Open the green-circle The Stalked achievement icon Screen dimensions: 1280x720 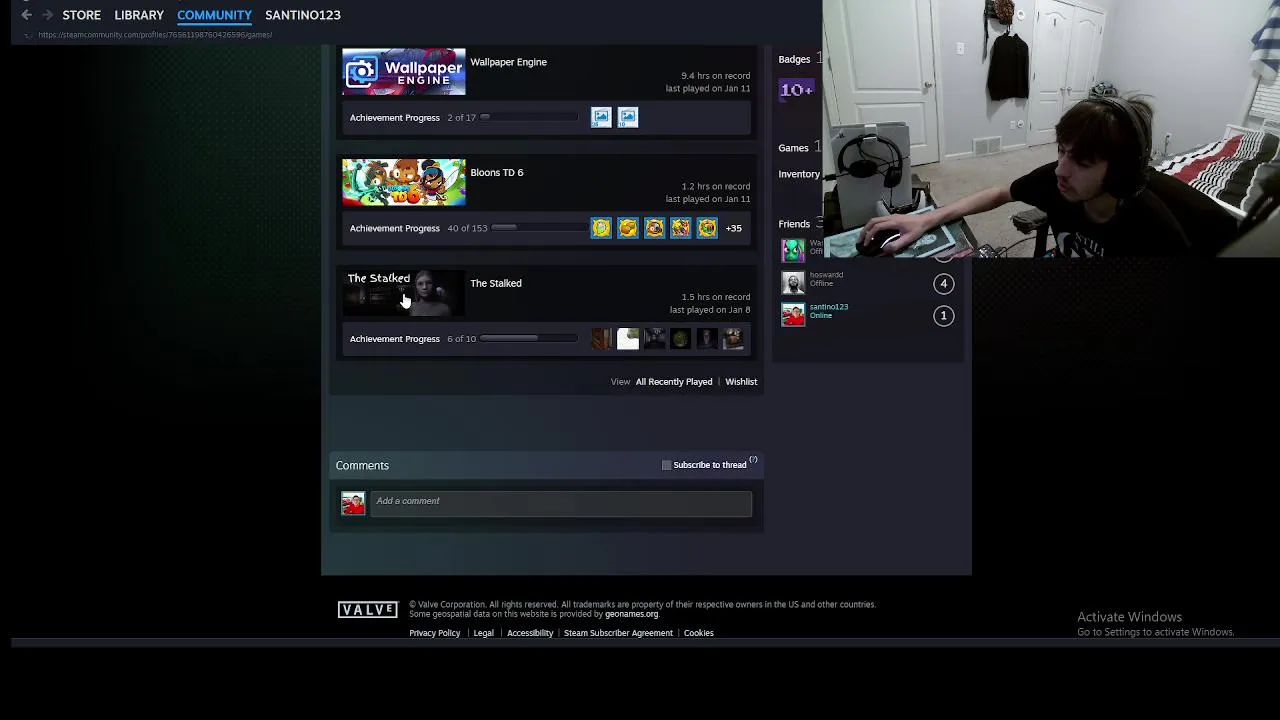(681, 339)
